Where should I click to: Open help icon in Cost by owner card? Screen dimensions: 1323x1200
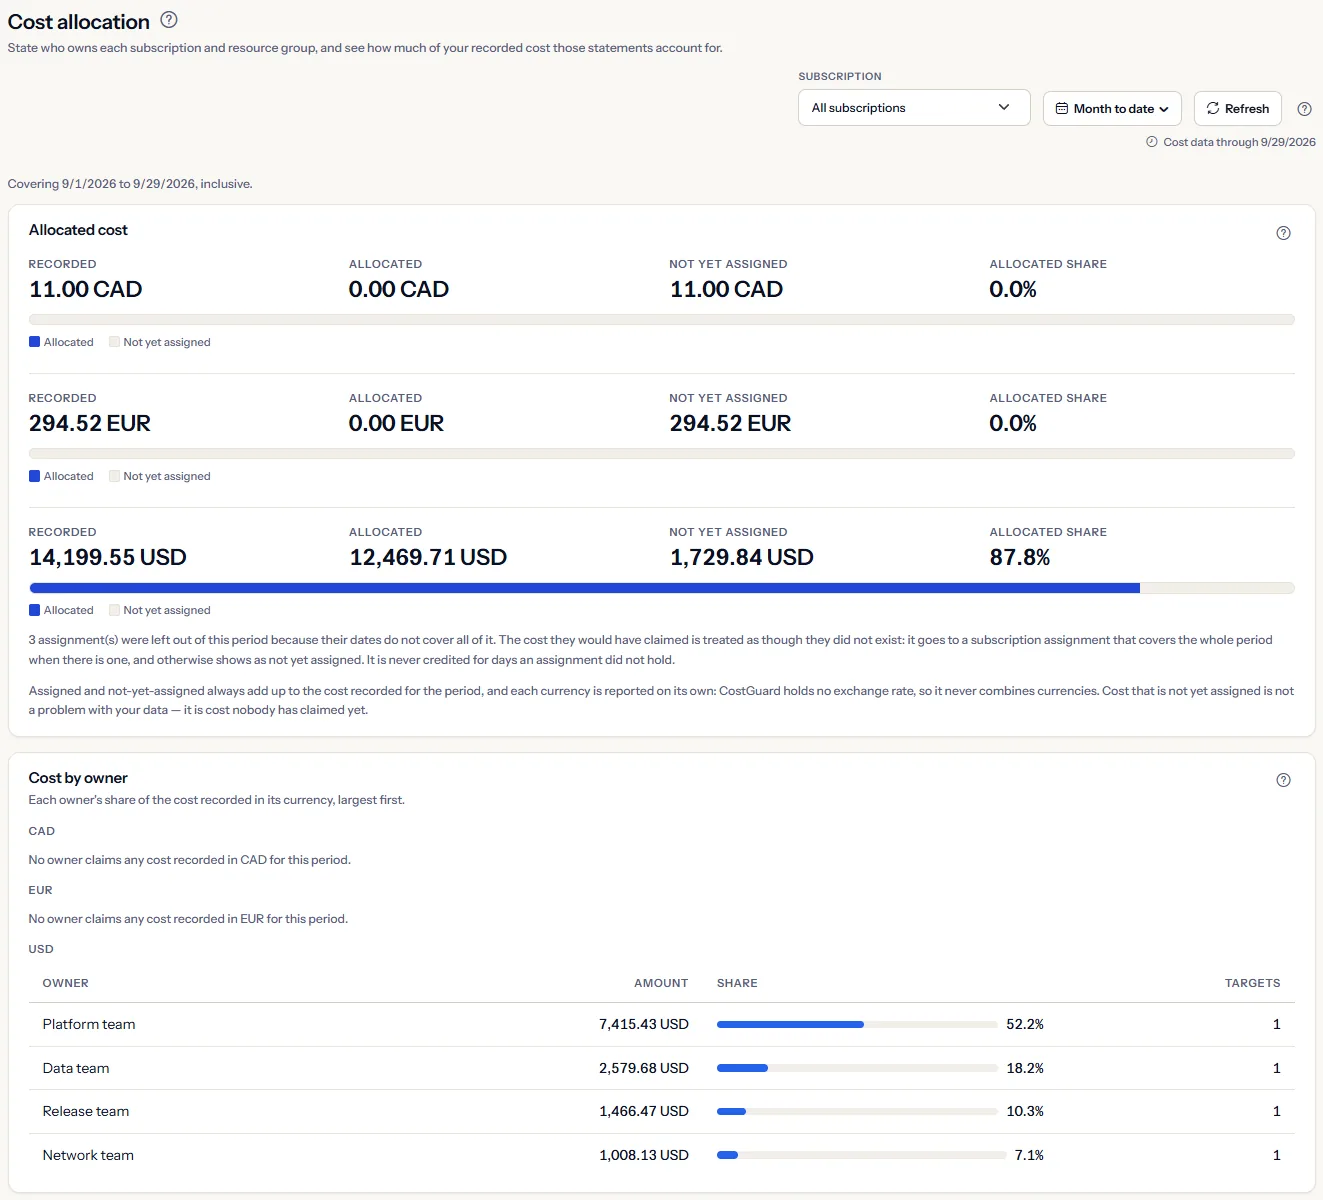point(1283,780)
